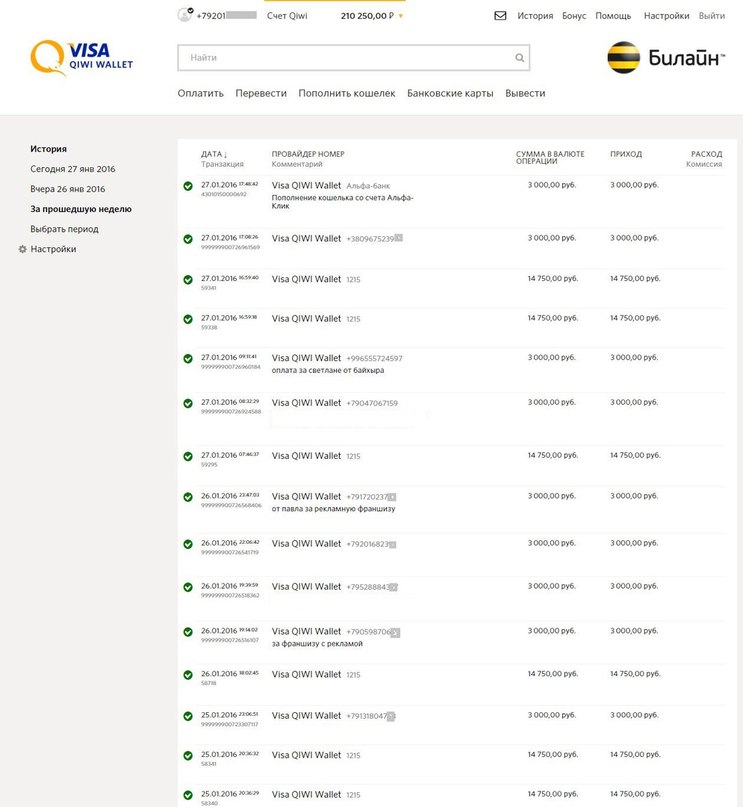Screen dimensions: 743x807
Task: Click the search magnifier icon
Action: [520, 58]
